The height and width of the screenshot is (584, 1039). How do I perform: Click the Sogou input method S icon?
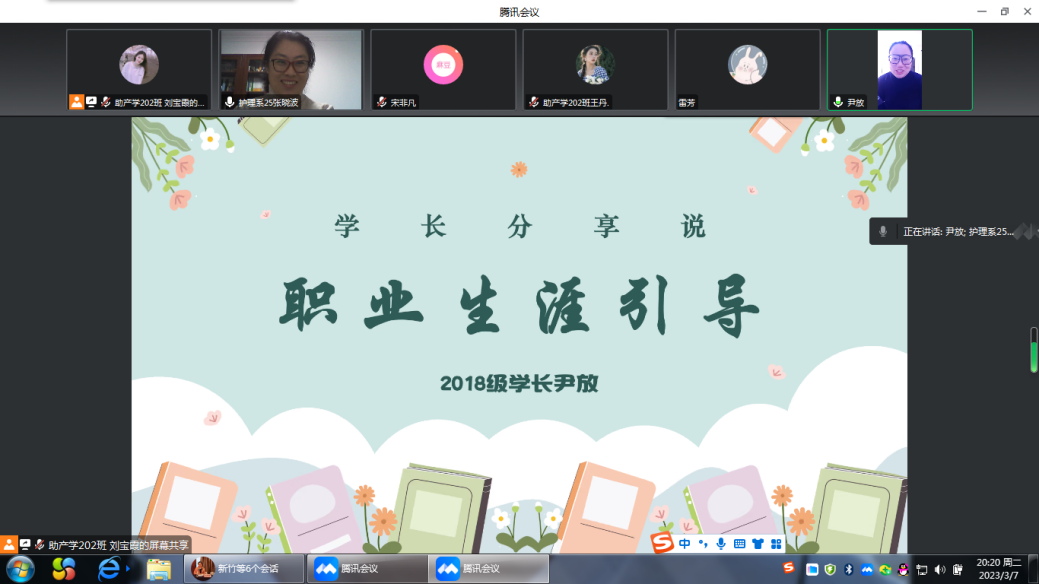coord(662,543)
